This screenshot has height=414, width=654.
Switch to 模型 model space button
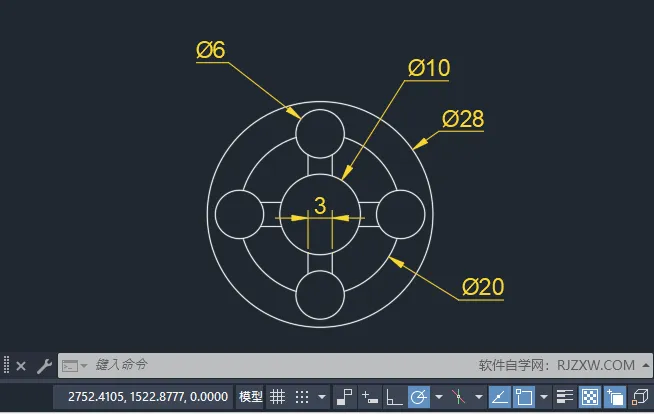(251, 396)
